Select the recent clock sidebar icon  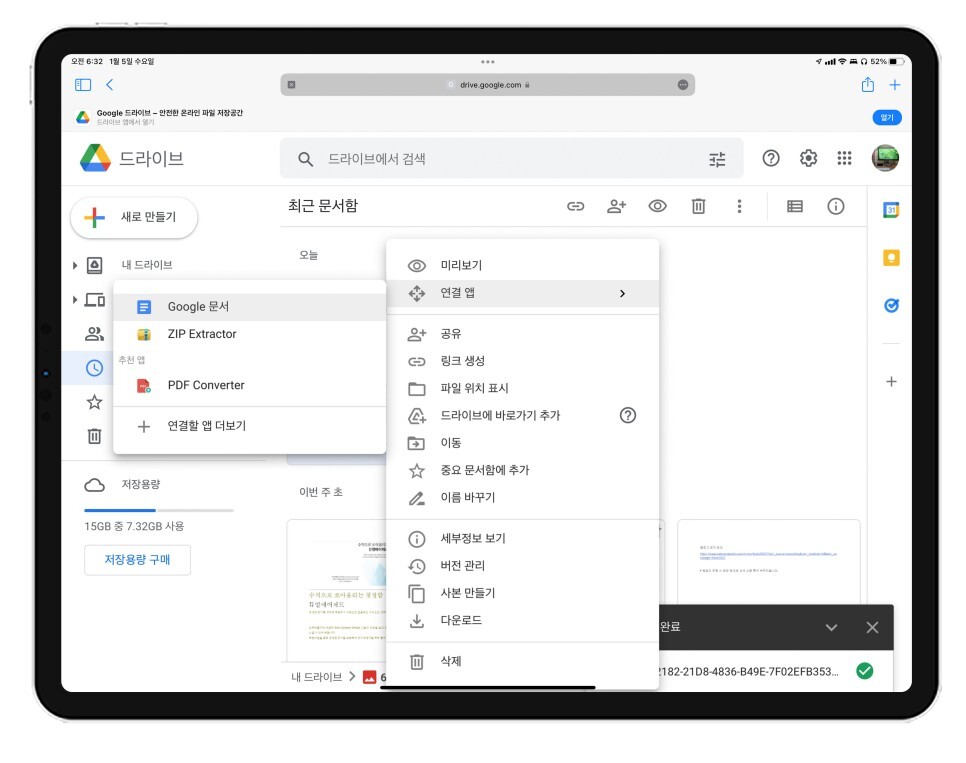pyautogui.click(x=94, y=368)
